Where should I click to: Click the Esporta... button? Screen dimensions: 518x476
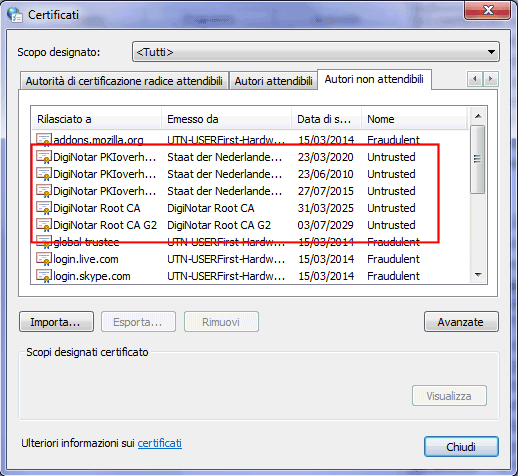coord(138,322)
